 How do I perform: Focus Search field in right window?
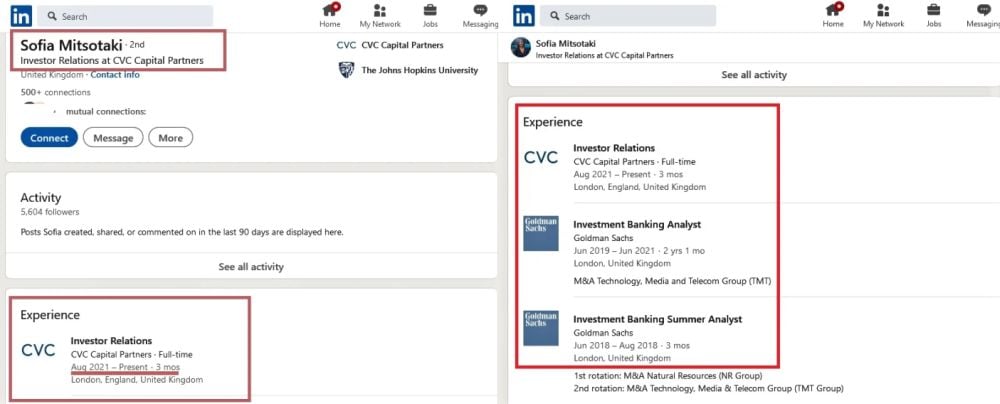[628, 16]
